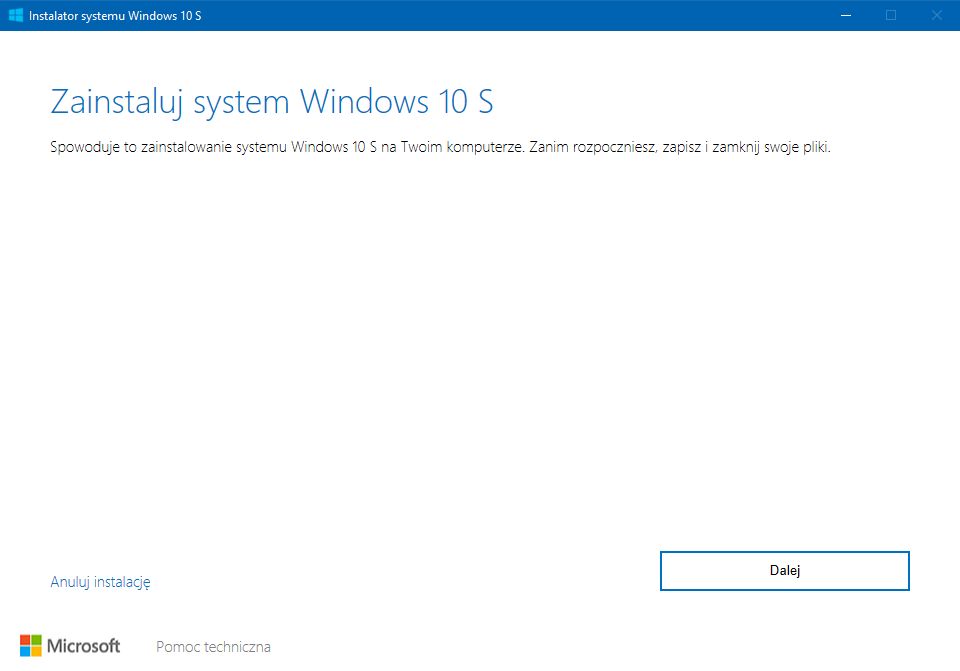Image resolution: width=960 pixels, height=671 pixels.
Task: Click the Dalej button to continue
Action: [784, 571]
